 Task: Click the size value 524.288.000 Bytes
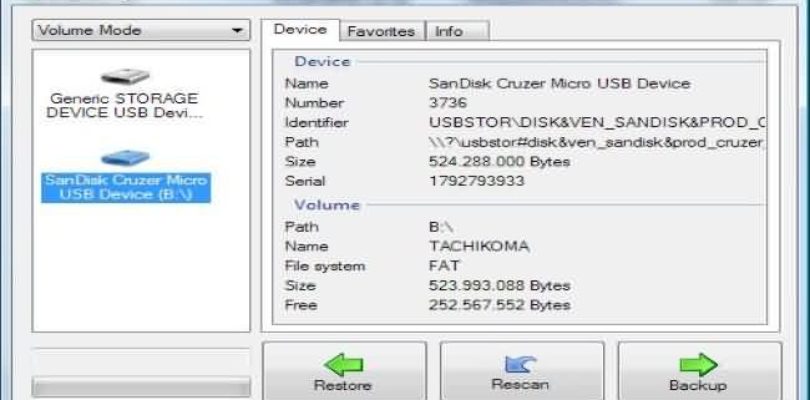tap(500, 162)
